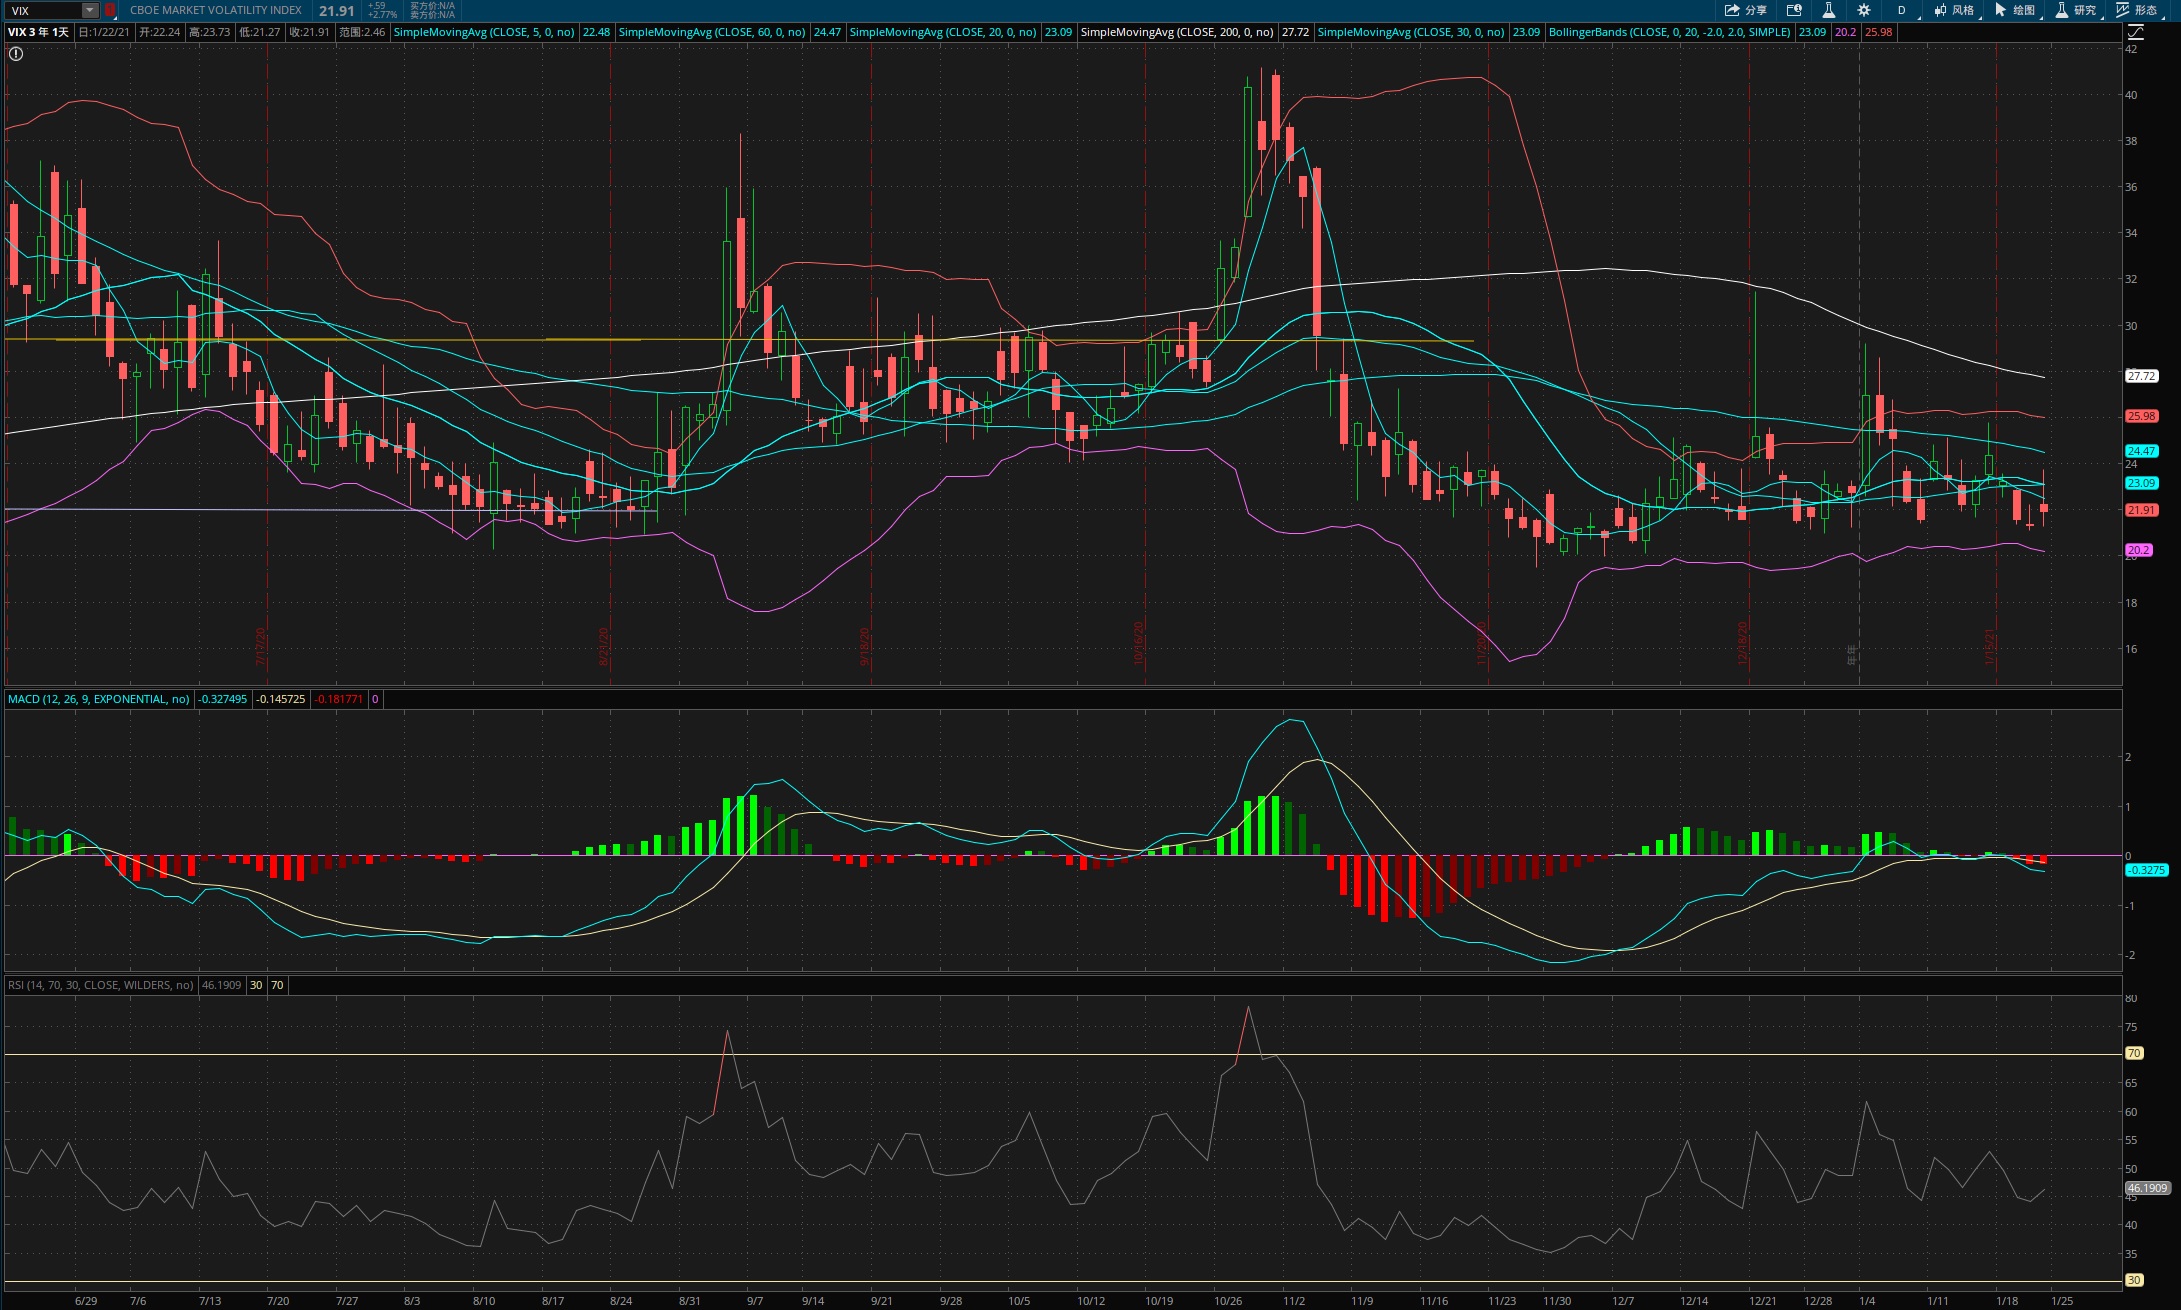2181x1310 pixels.
Task: Open the D timeframe dropdown
Action: coord(1902,10)
